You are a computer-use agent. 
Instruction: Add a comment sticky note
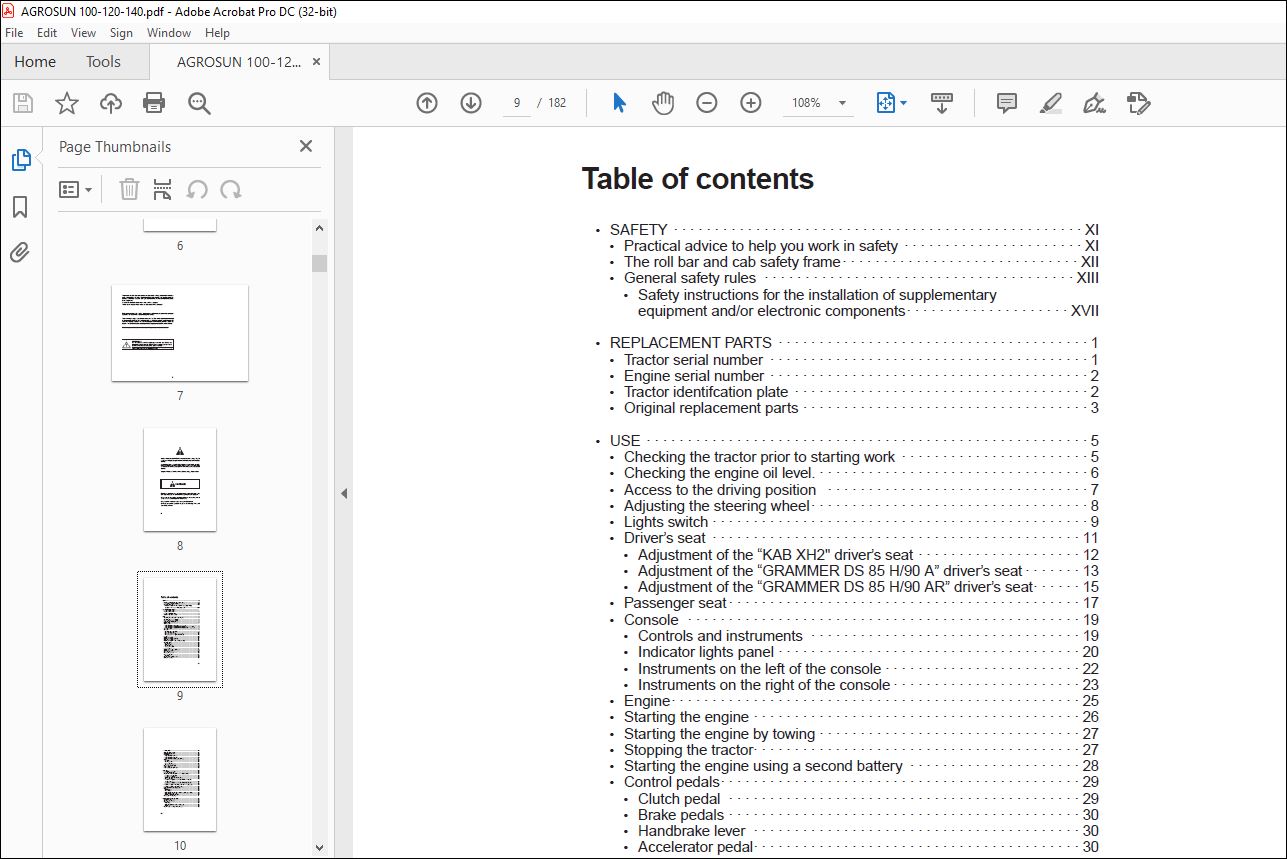1007,103
